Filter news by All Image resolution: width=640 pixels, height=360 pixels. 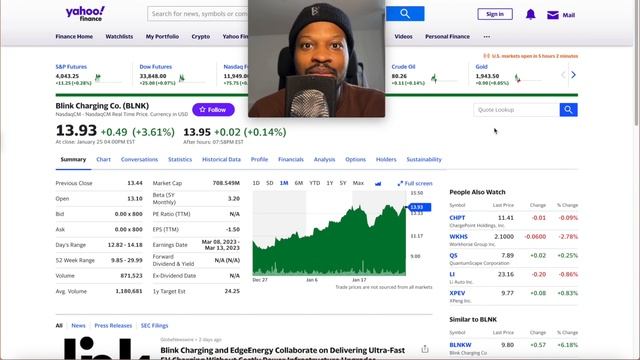coord(59,326)
